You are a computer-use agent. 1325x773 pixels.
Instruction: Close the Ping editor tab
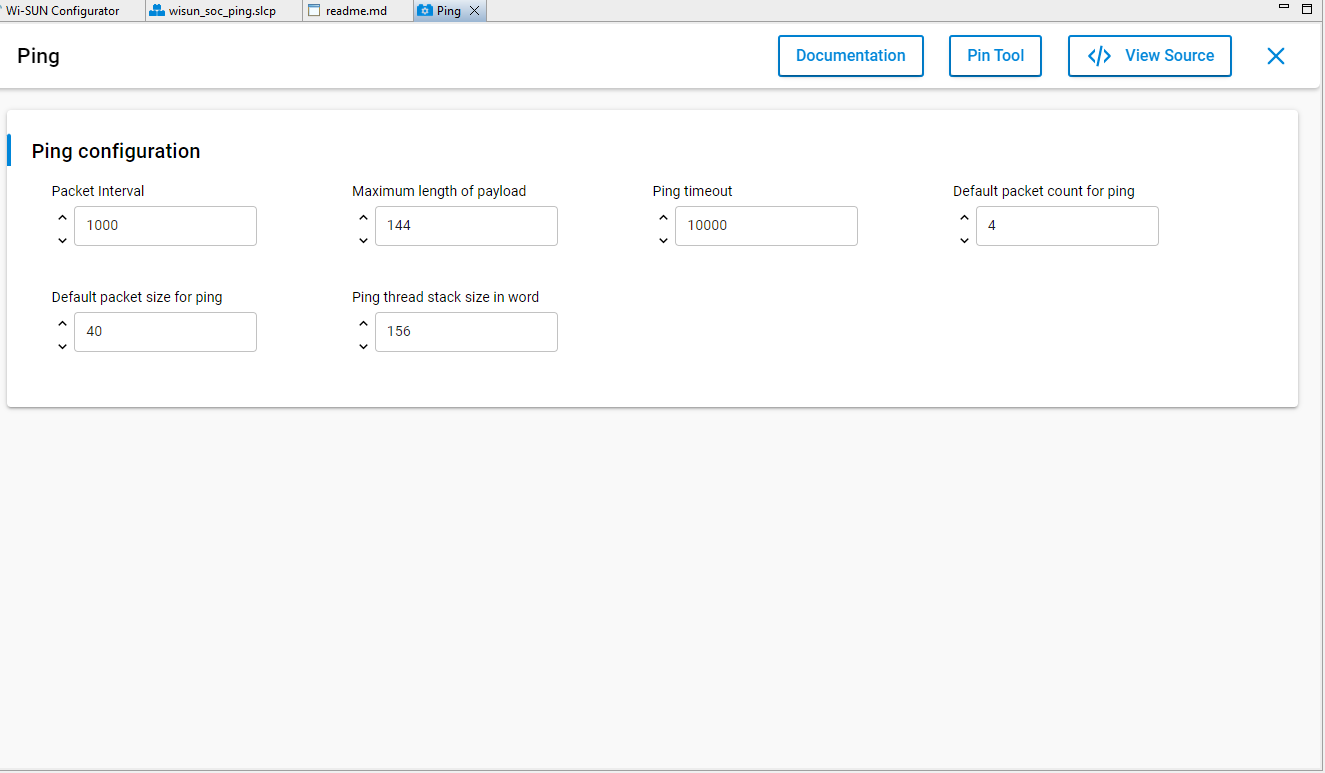(474, 10)
